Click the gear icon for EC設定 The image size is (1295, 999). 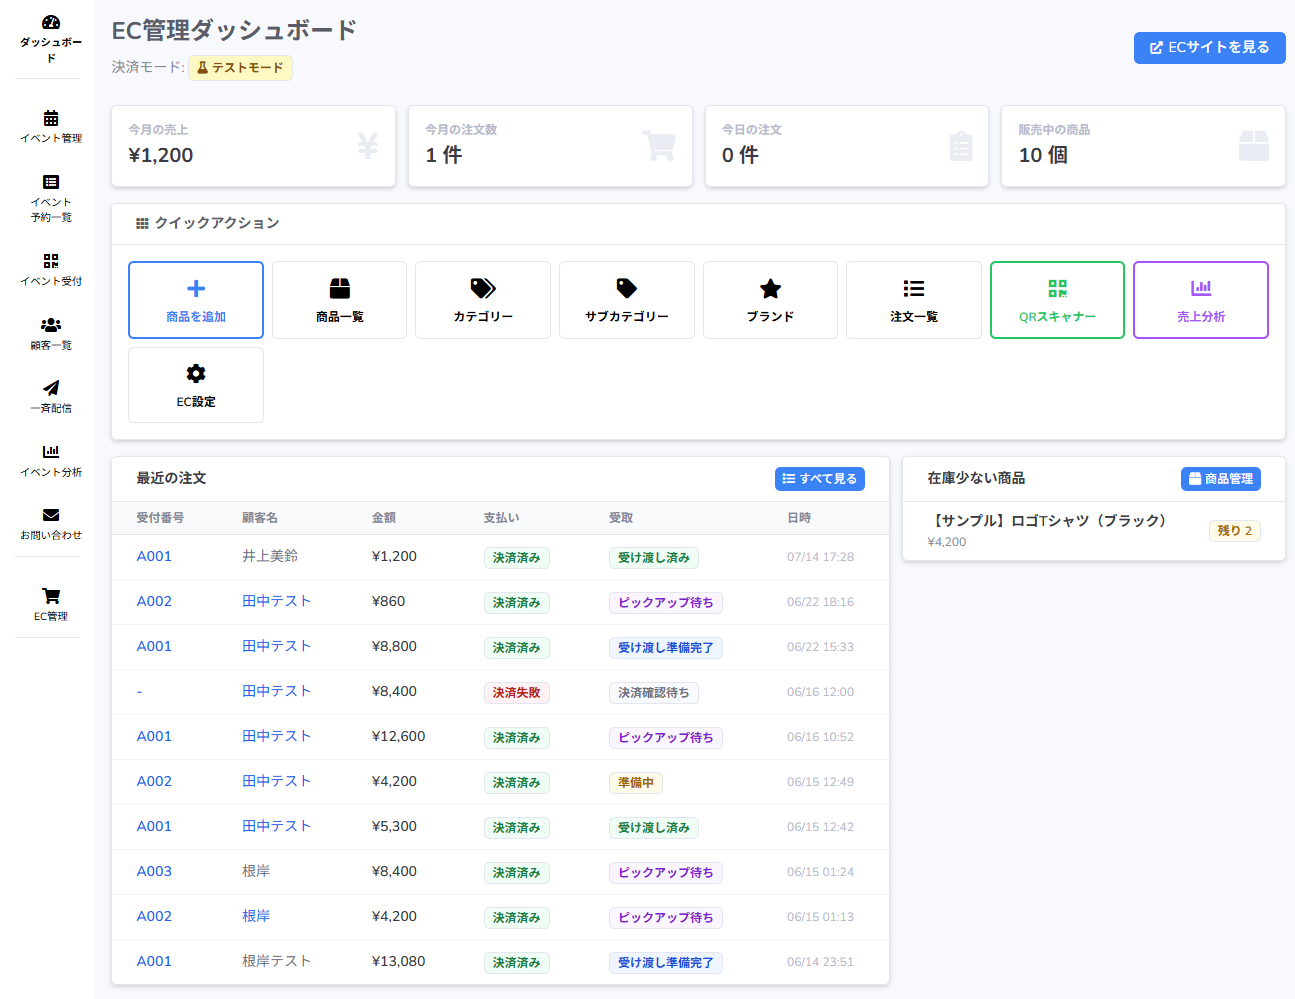click(x=196, y=373)
